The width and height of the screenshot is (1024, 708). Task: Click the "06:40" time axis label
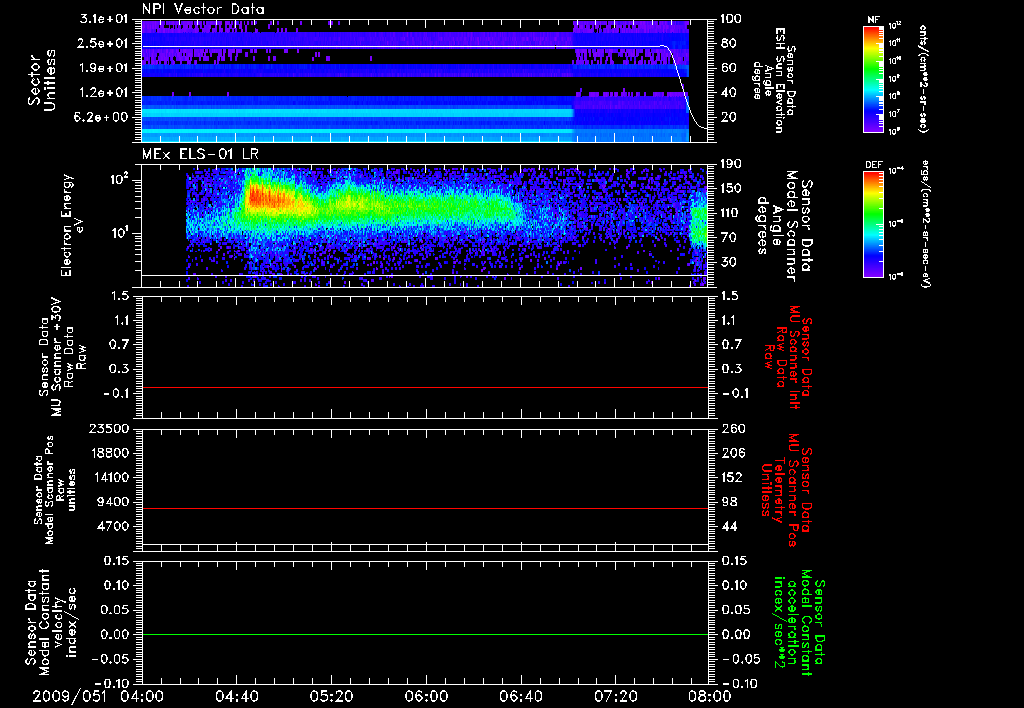click(520, 696)
